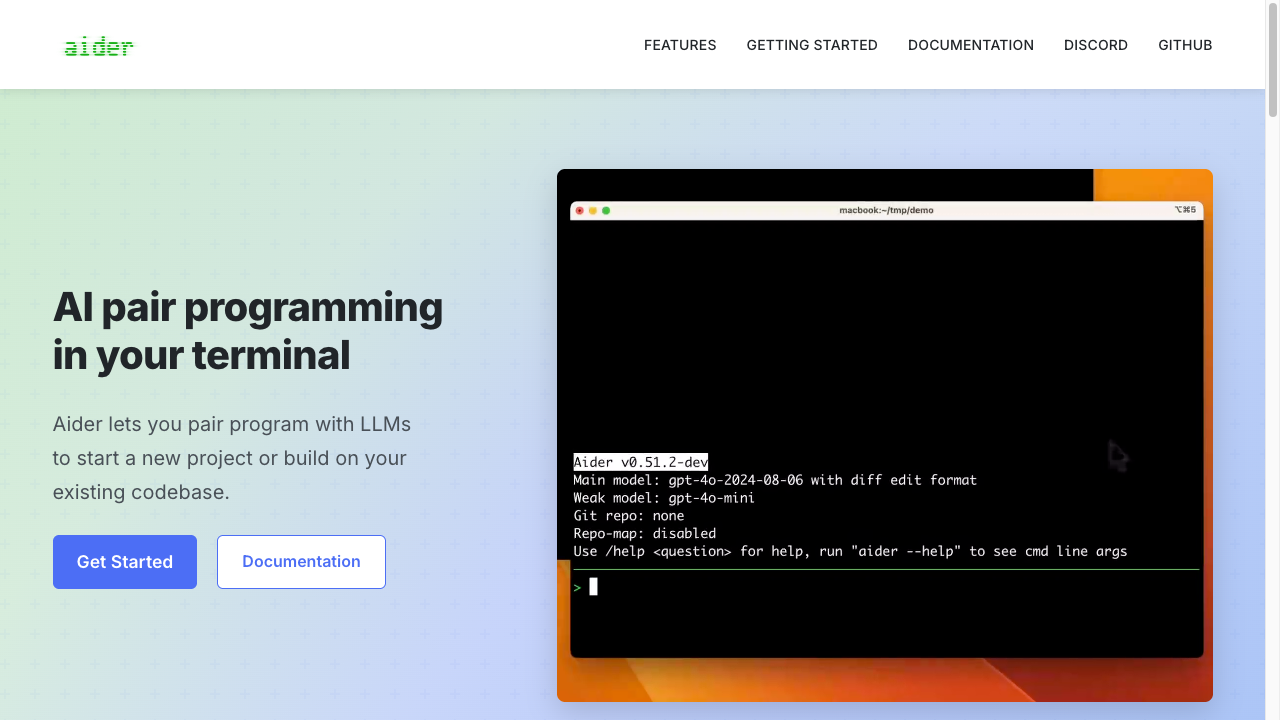Click the highlighted Aider v0.51.2-dev text

(640, 462)
